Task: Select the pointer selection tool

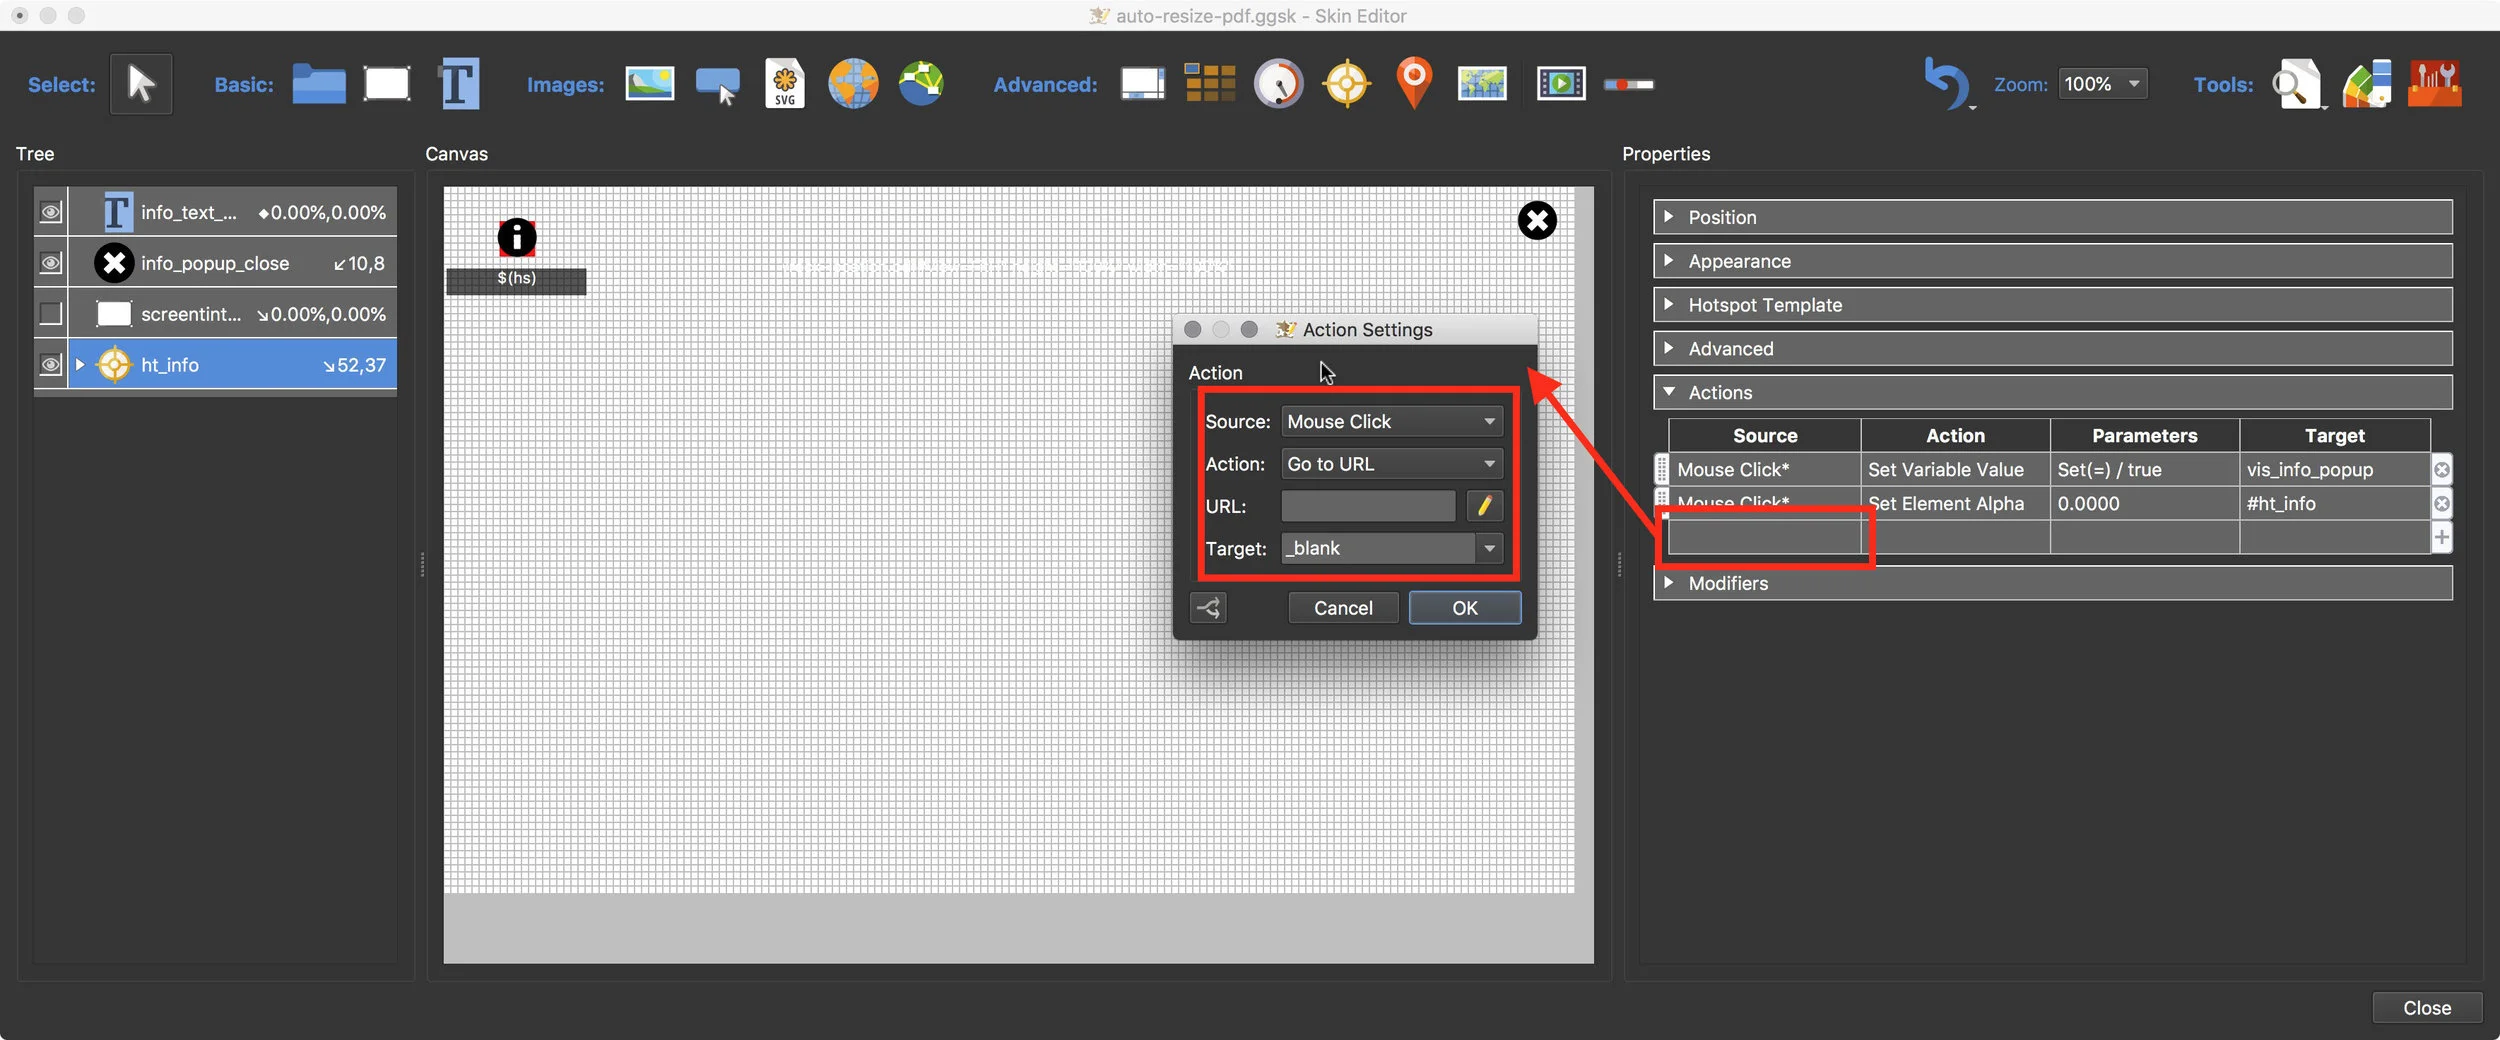Action: [141, 84]
